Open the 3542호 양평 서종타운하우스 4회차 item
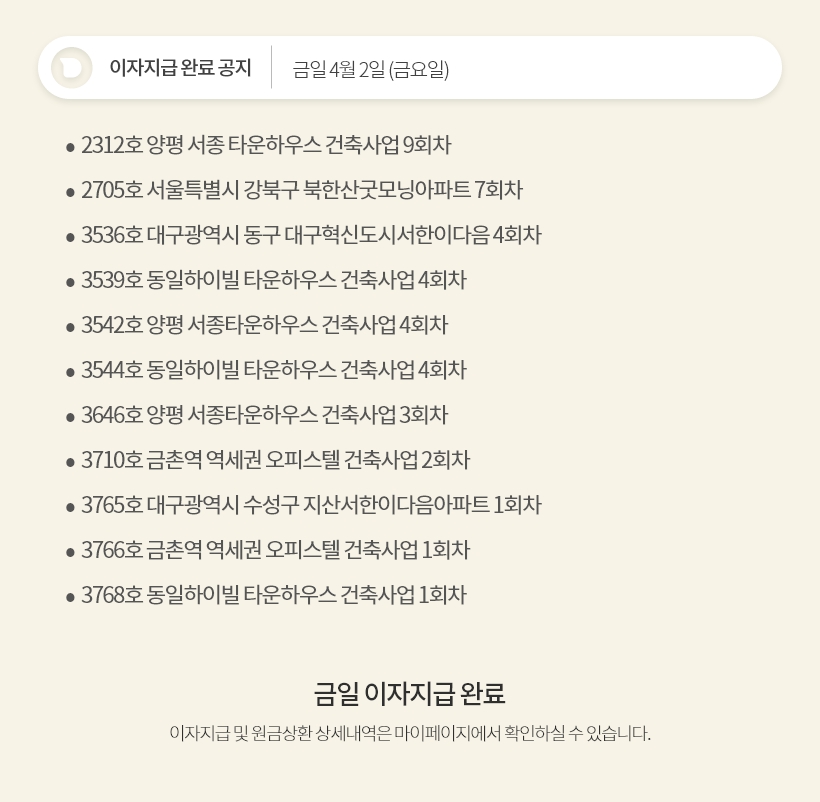820x802 pixels. click(x=264, y=326)
